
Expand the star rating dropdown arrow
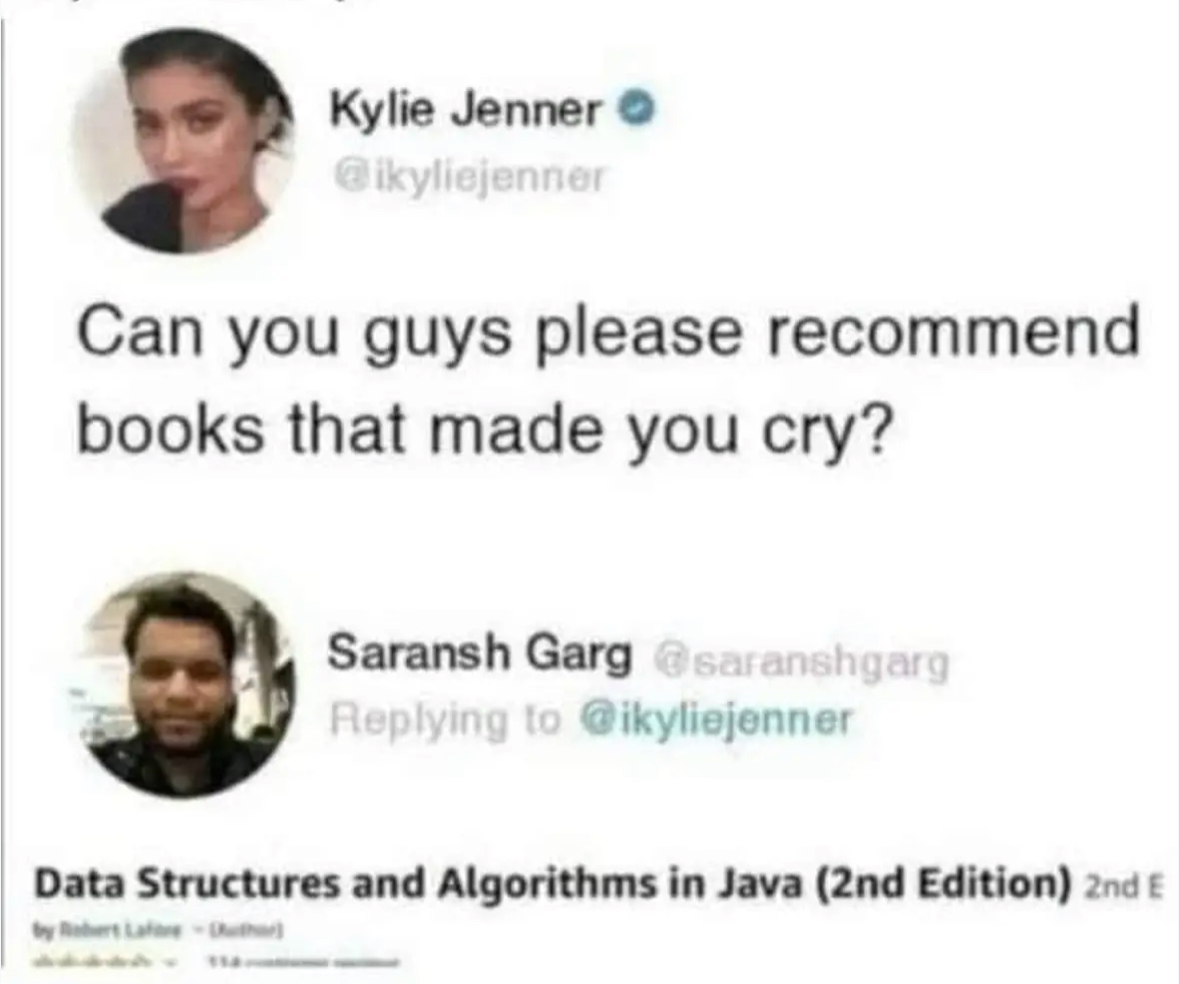click(168, 961)
